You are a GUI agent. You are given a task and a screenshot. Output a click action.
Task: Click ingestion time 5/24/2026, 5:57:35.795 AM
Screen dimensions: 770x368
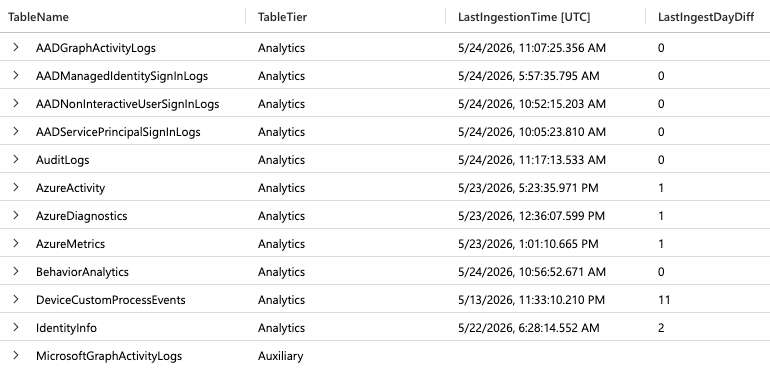coord(528,76)
